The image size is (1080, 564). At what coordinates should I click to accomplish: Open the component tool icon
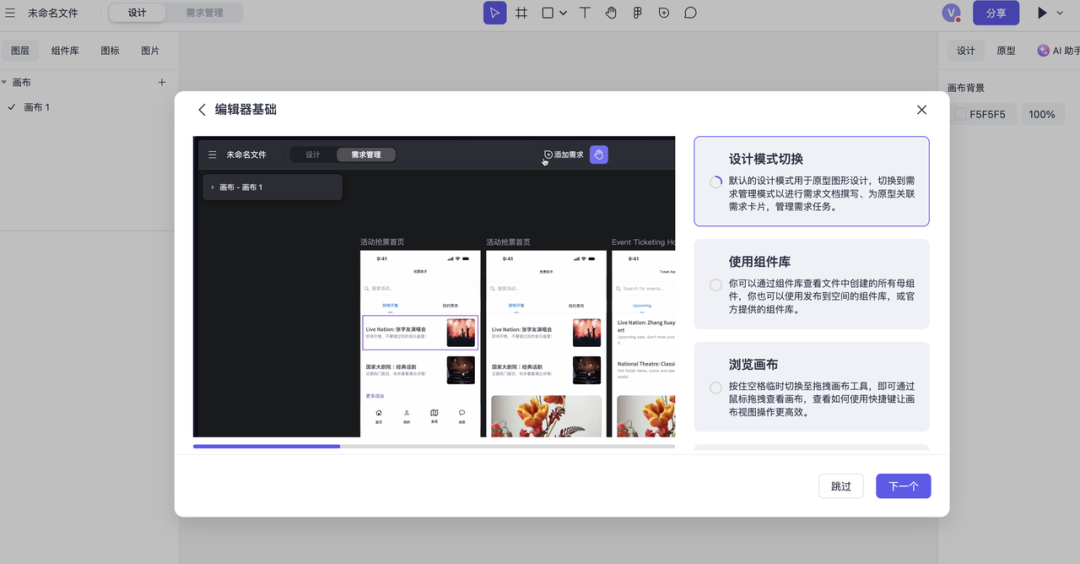638,12
